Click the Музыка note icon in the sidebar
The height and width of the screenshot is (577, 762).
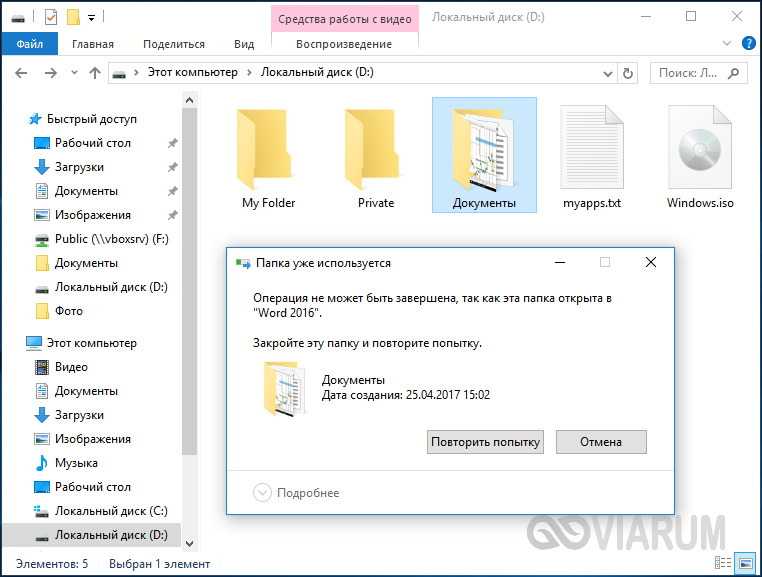click(x=42, y=463)
